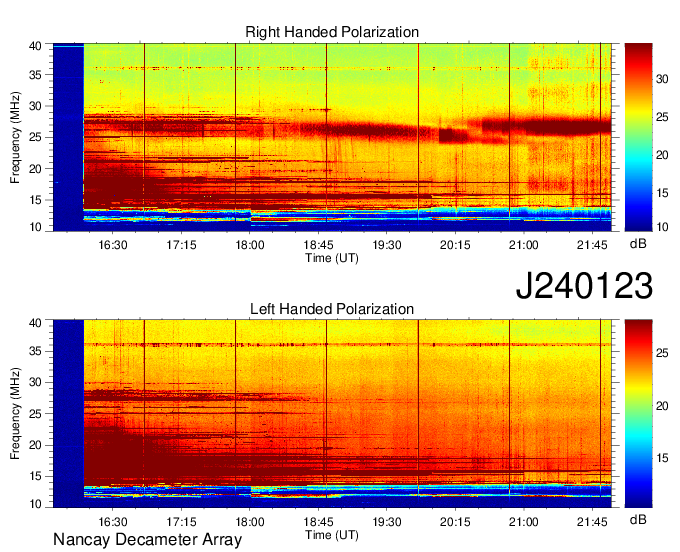Click the 17:15 tick on the bottom time axis
This screenshot has height=552, width=680.
[x=181, y=522]
